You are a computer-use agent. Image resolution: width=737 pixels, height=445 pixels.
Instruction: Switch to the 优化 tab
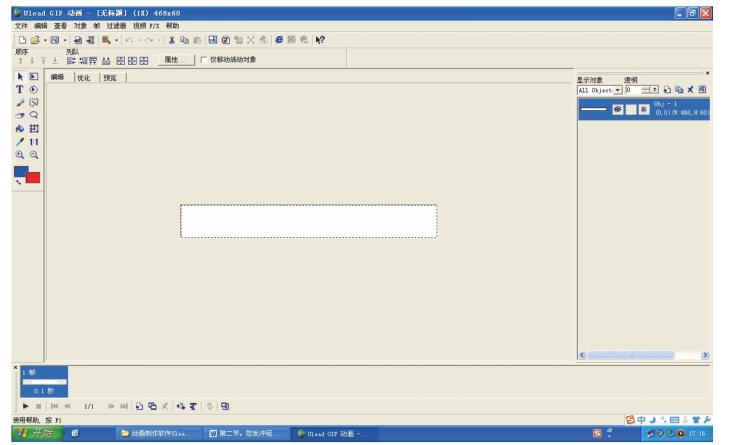pyautogui.click(x=84, y=78)
